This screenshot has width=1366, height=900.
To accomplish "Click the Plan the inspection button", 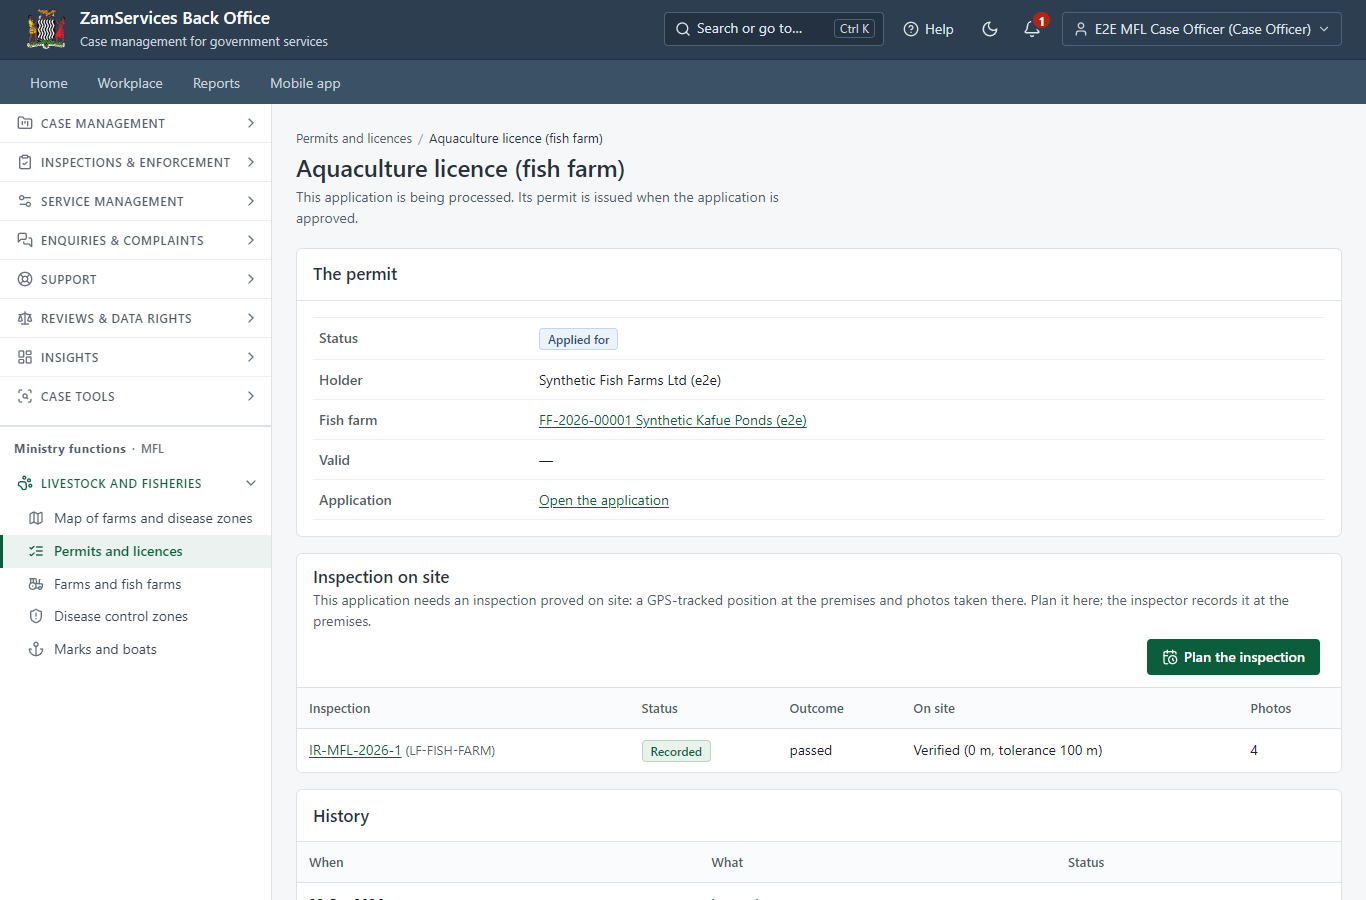I will pos(1233,657).
